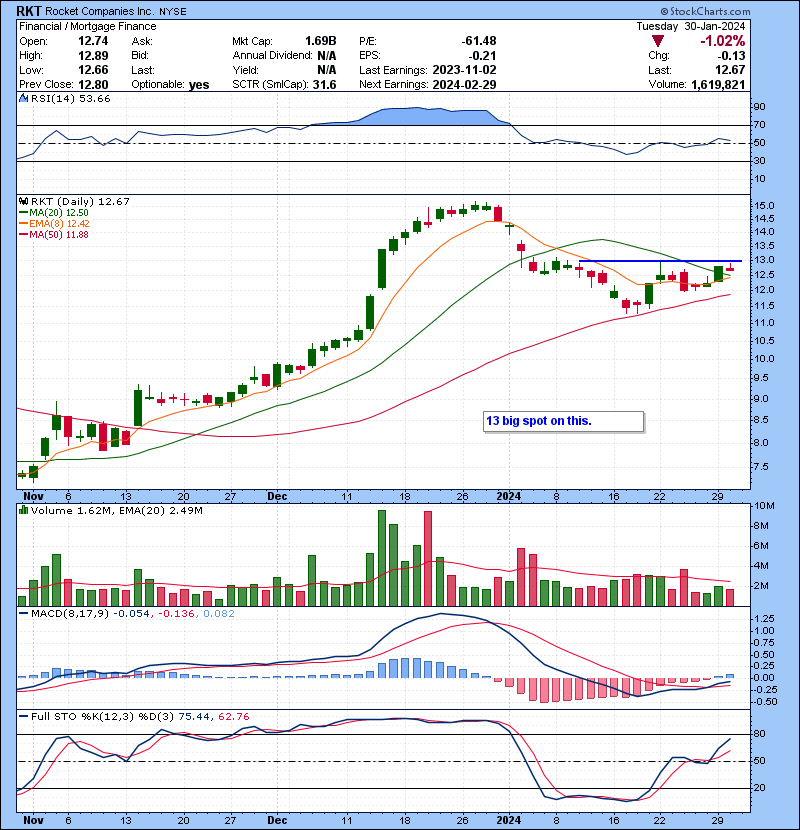Click the EPS value -0.21
The image size is (800, 830).
click(x=482, y=56)
